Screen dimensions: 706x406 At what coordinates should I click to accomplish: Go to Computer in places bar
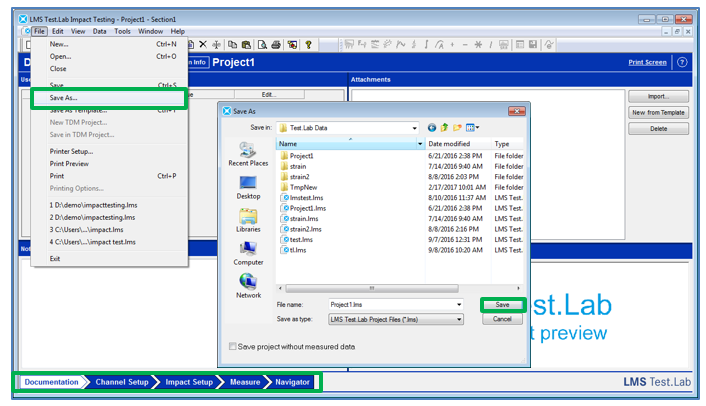(248, 250)
